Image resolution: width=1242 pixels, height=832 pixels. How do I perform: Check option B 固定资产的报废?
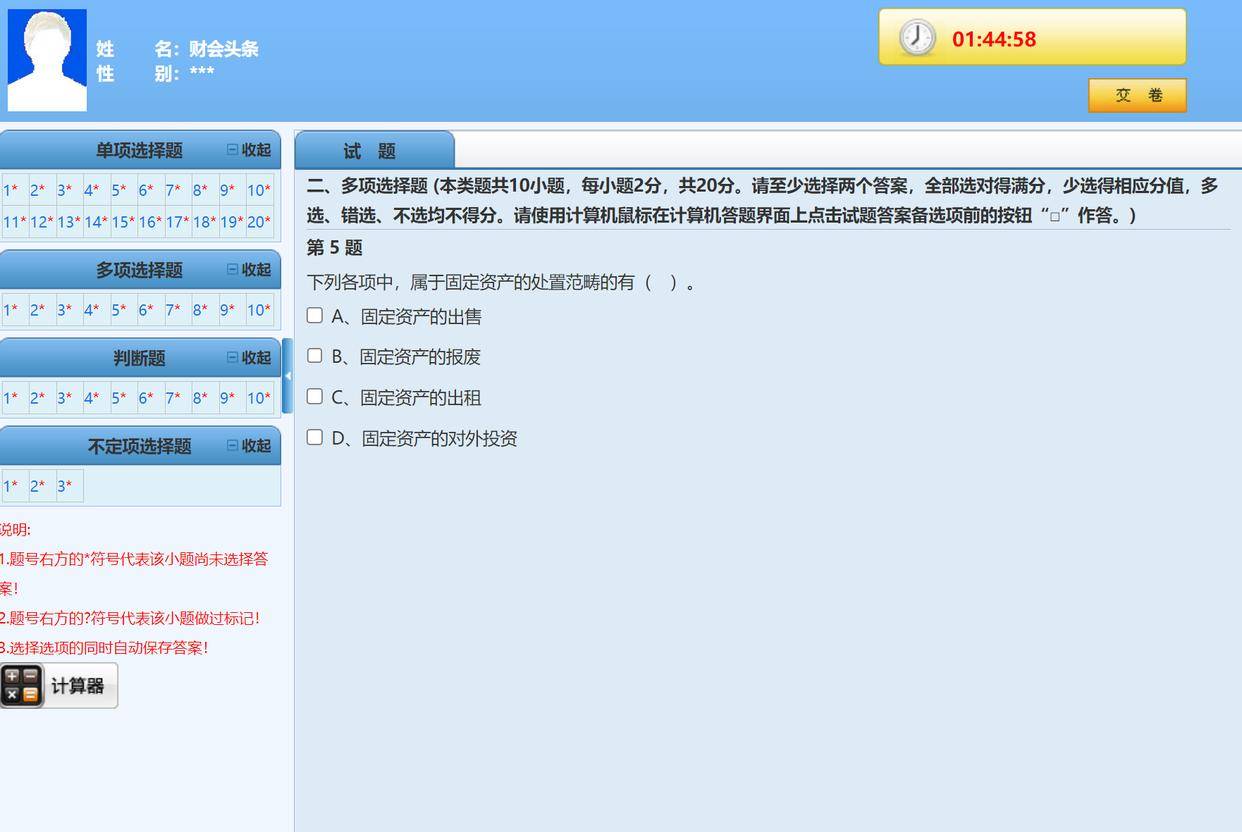click(x=315, y=356)
